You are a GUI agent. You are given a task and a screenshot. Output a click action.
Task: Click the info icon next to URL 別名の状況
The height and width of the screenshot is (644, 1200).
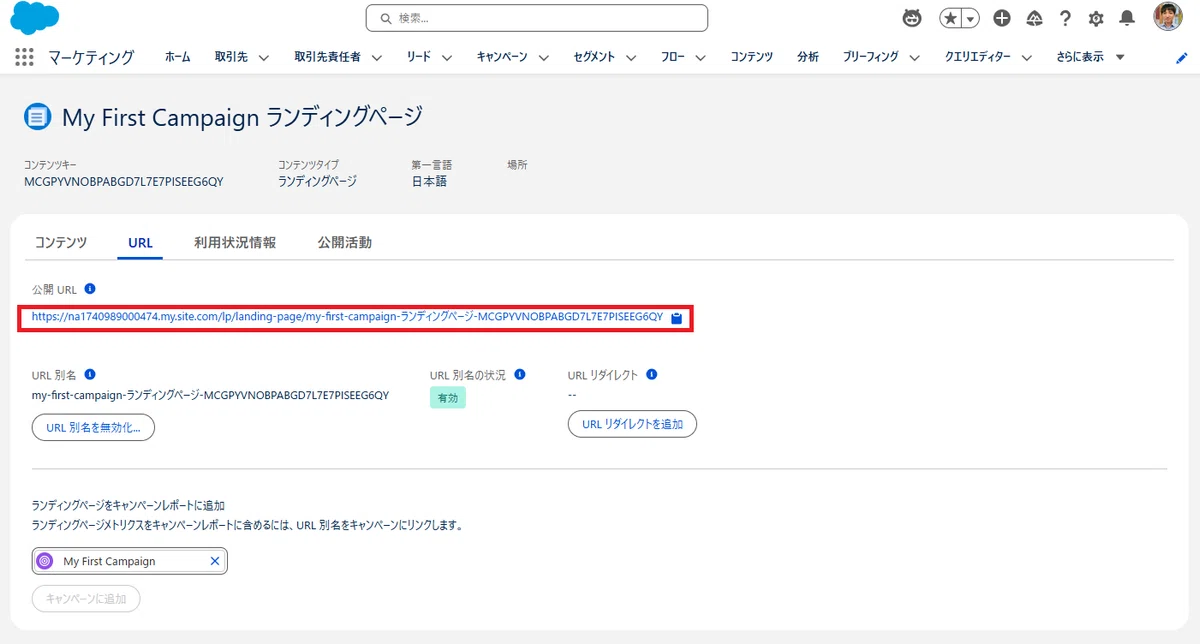coord(519,375)
